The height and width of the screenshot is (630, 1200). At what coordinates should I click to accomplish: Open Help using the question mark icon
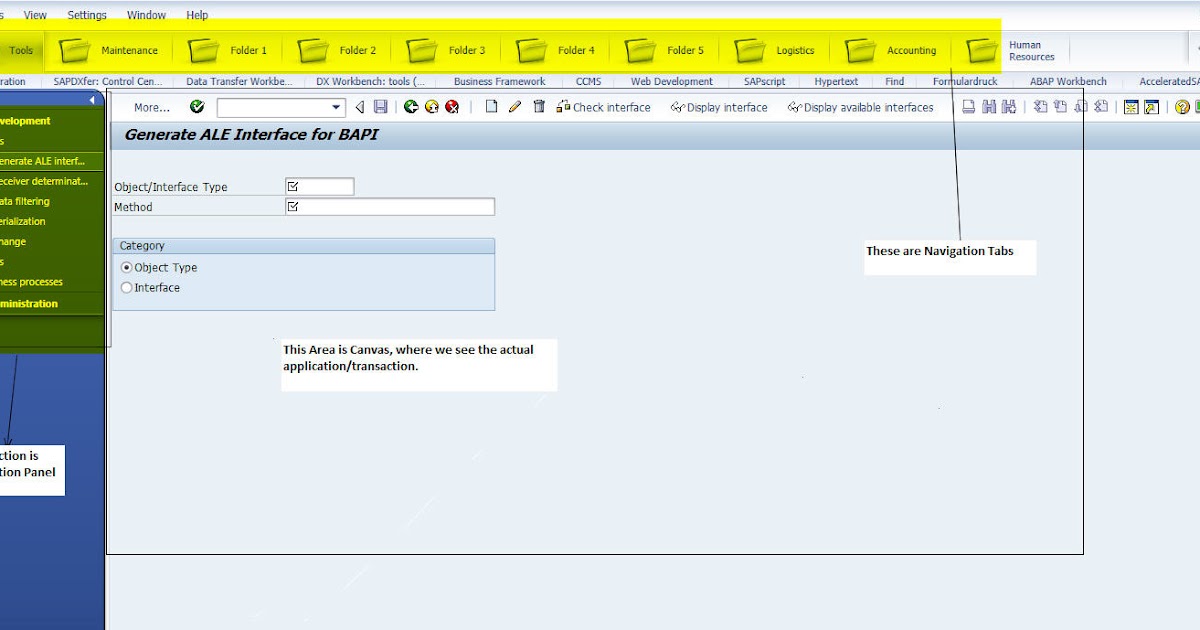(x=1181, y=107)
